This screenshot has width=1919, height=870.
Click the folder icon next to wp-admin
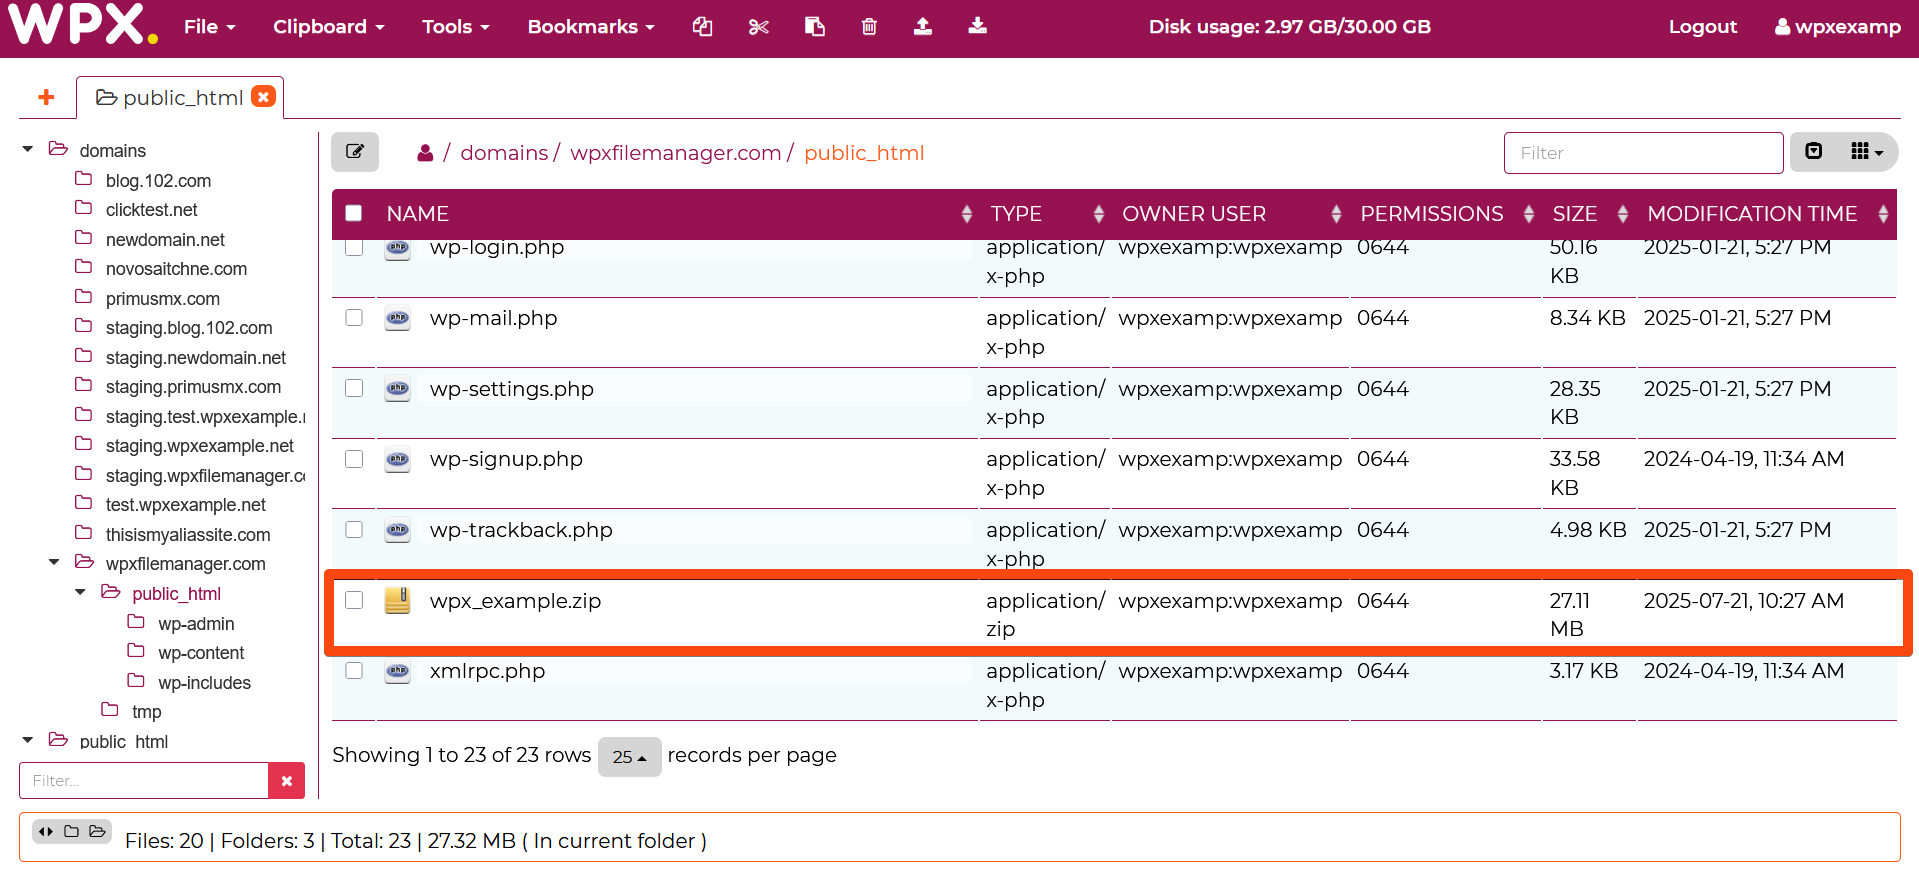(x=136, y=622)
